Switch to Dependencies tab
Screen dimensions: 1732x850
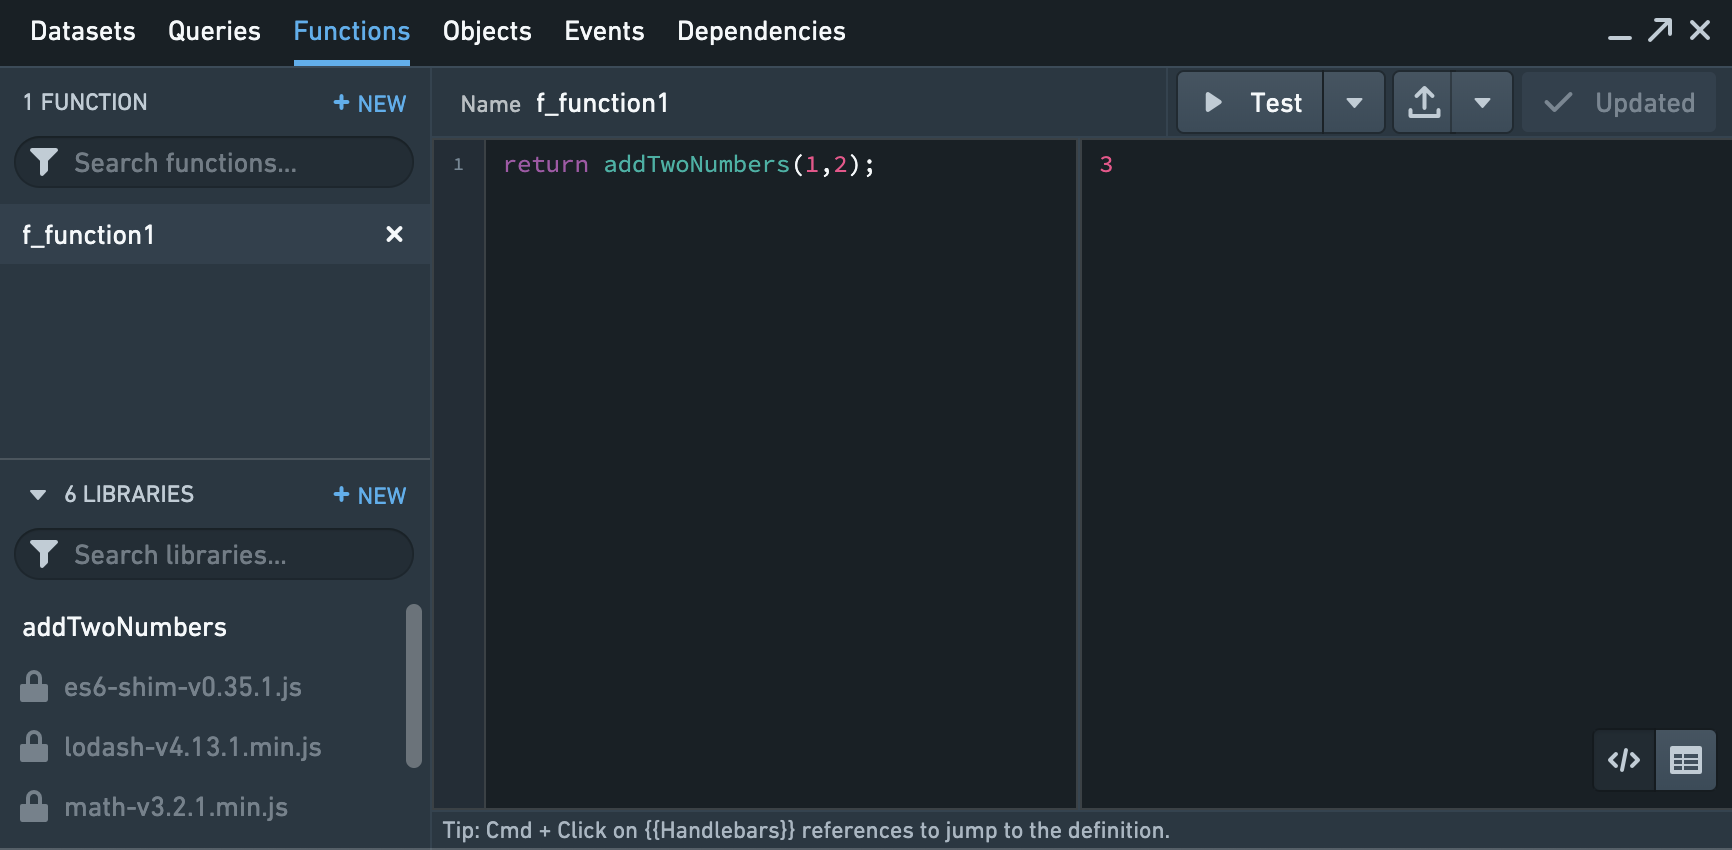click(761, 31)
